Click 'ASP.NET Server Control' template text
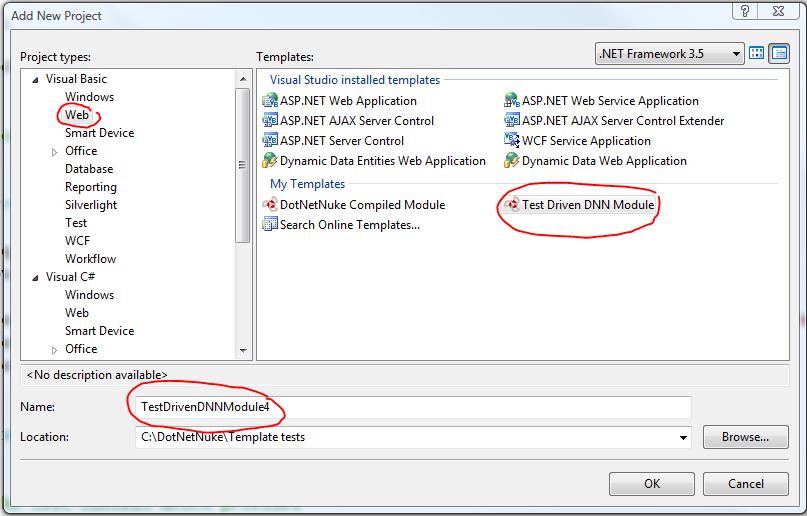 point(342,141)
